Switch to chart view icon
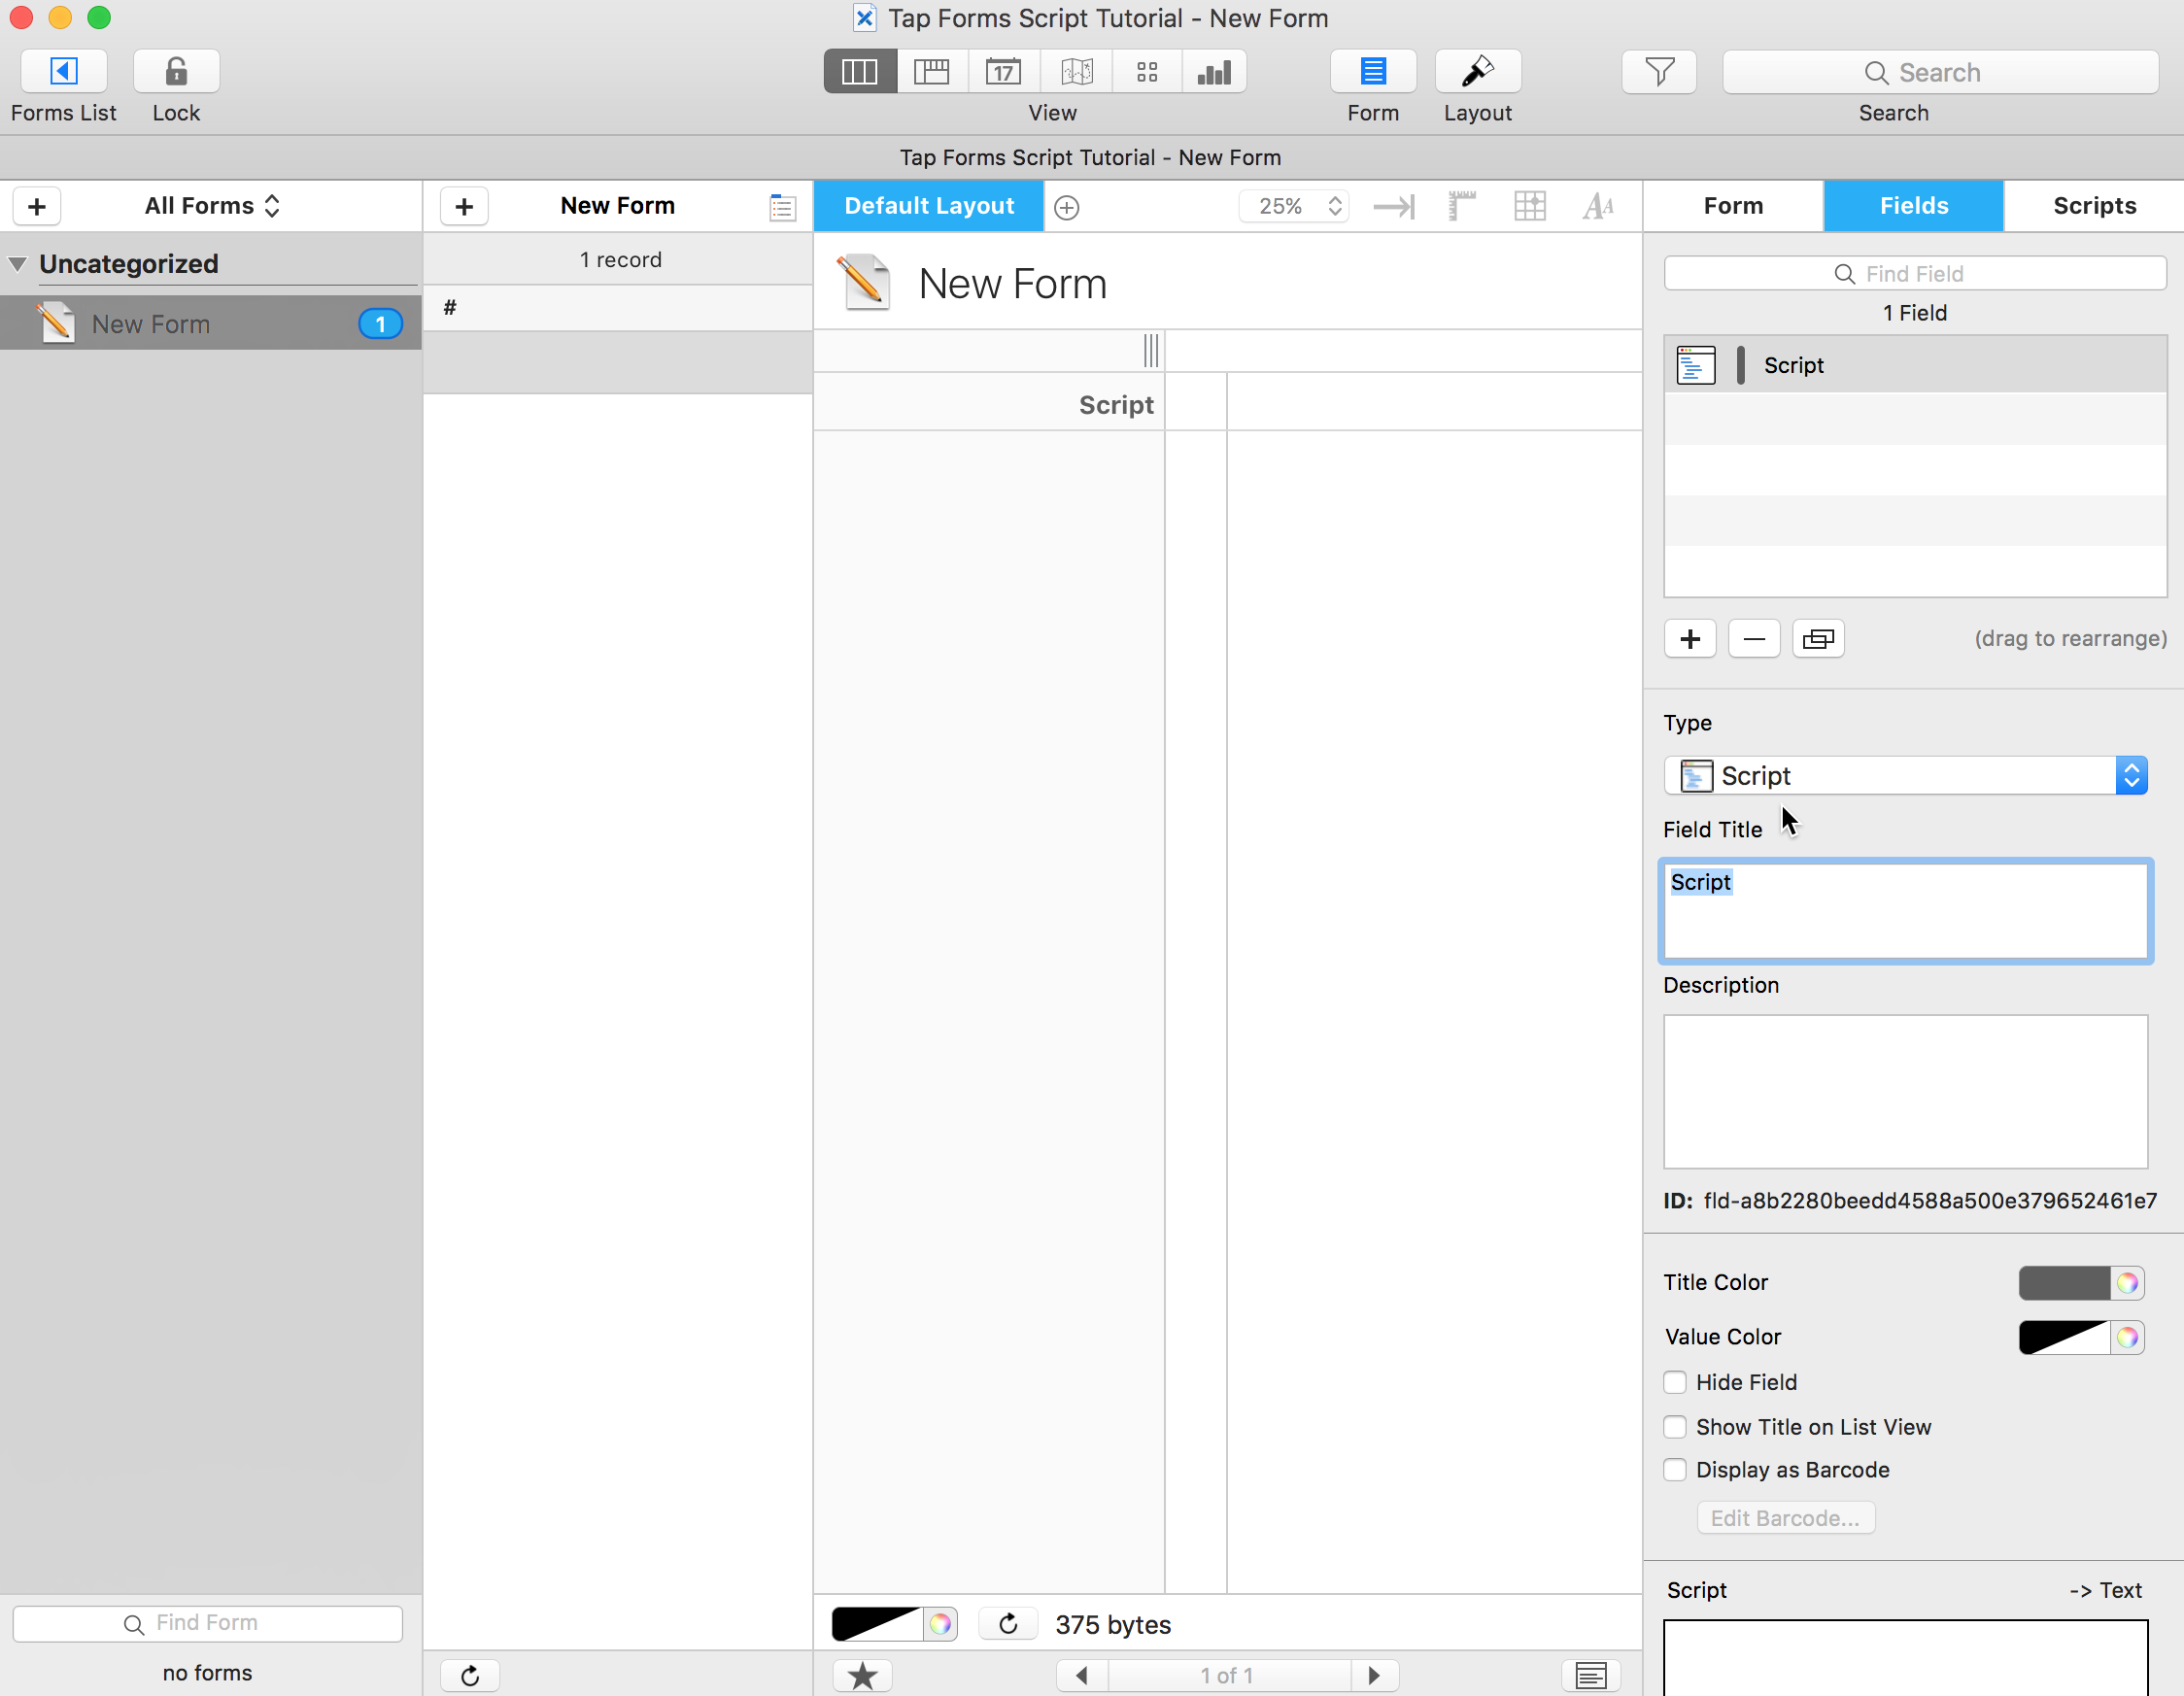 (x=1214, y=71)
